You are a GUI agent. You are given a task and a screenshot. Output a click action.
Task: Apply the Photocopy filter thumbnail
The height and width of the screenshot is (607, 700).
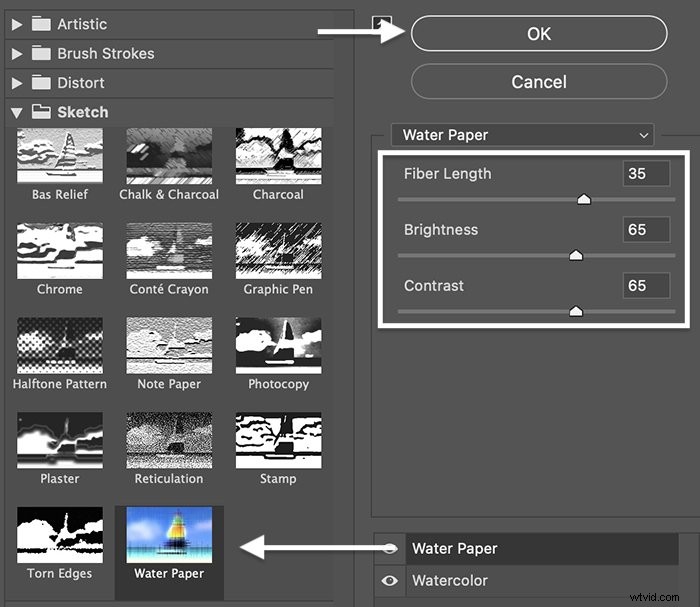(279, 345)
